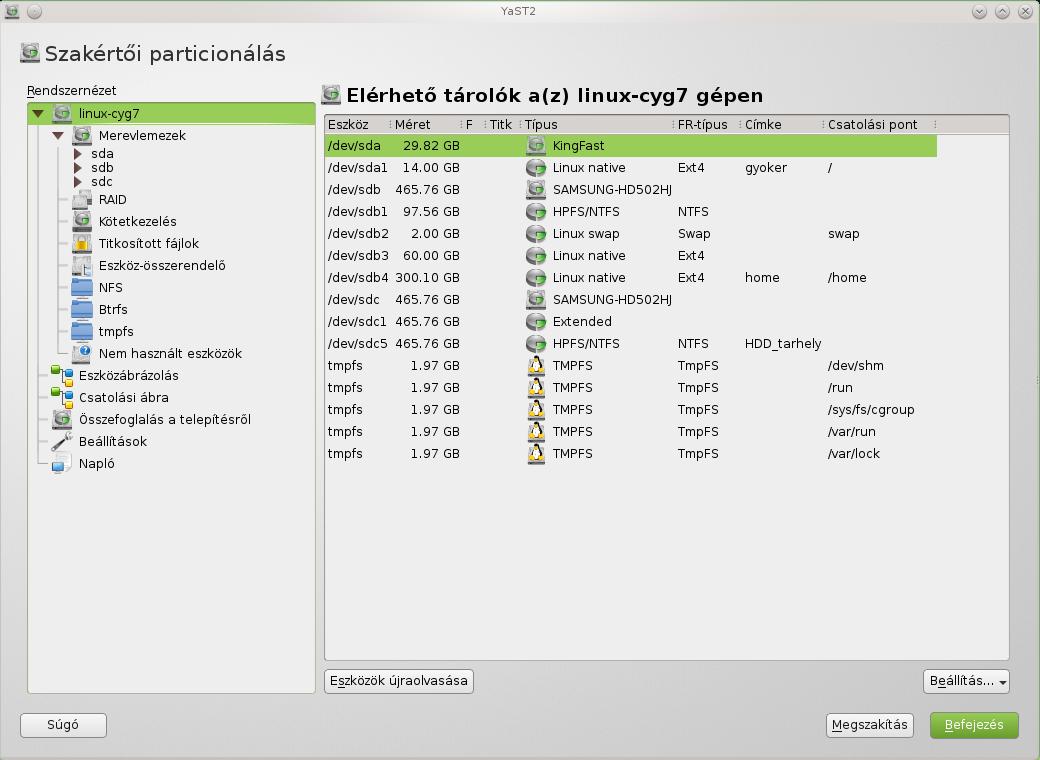This screenshot has height=760, width=1040.
Task: Collapse the Merevlemezek tree branch
Action: click(58, 135)
